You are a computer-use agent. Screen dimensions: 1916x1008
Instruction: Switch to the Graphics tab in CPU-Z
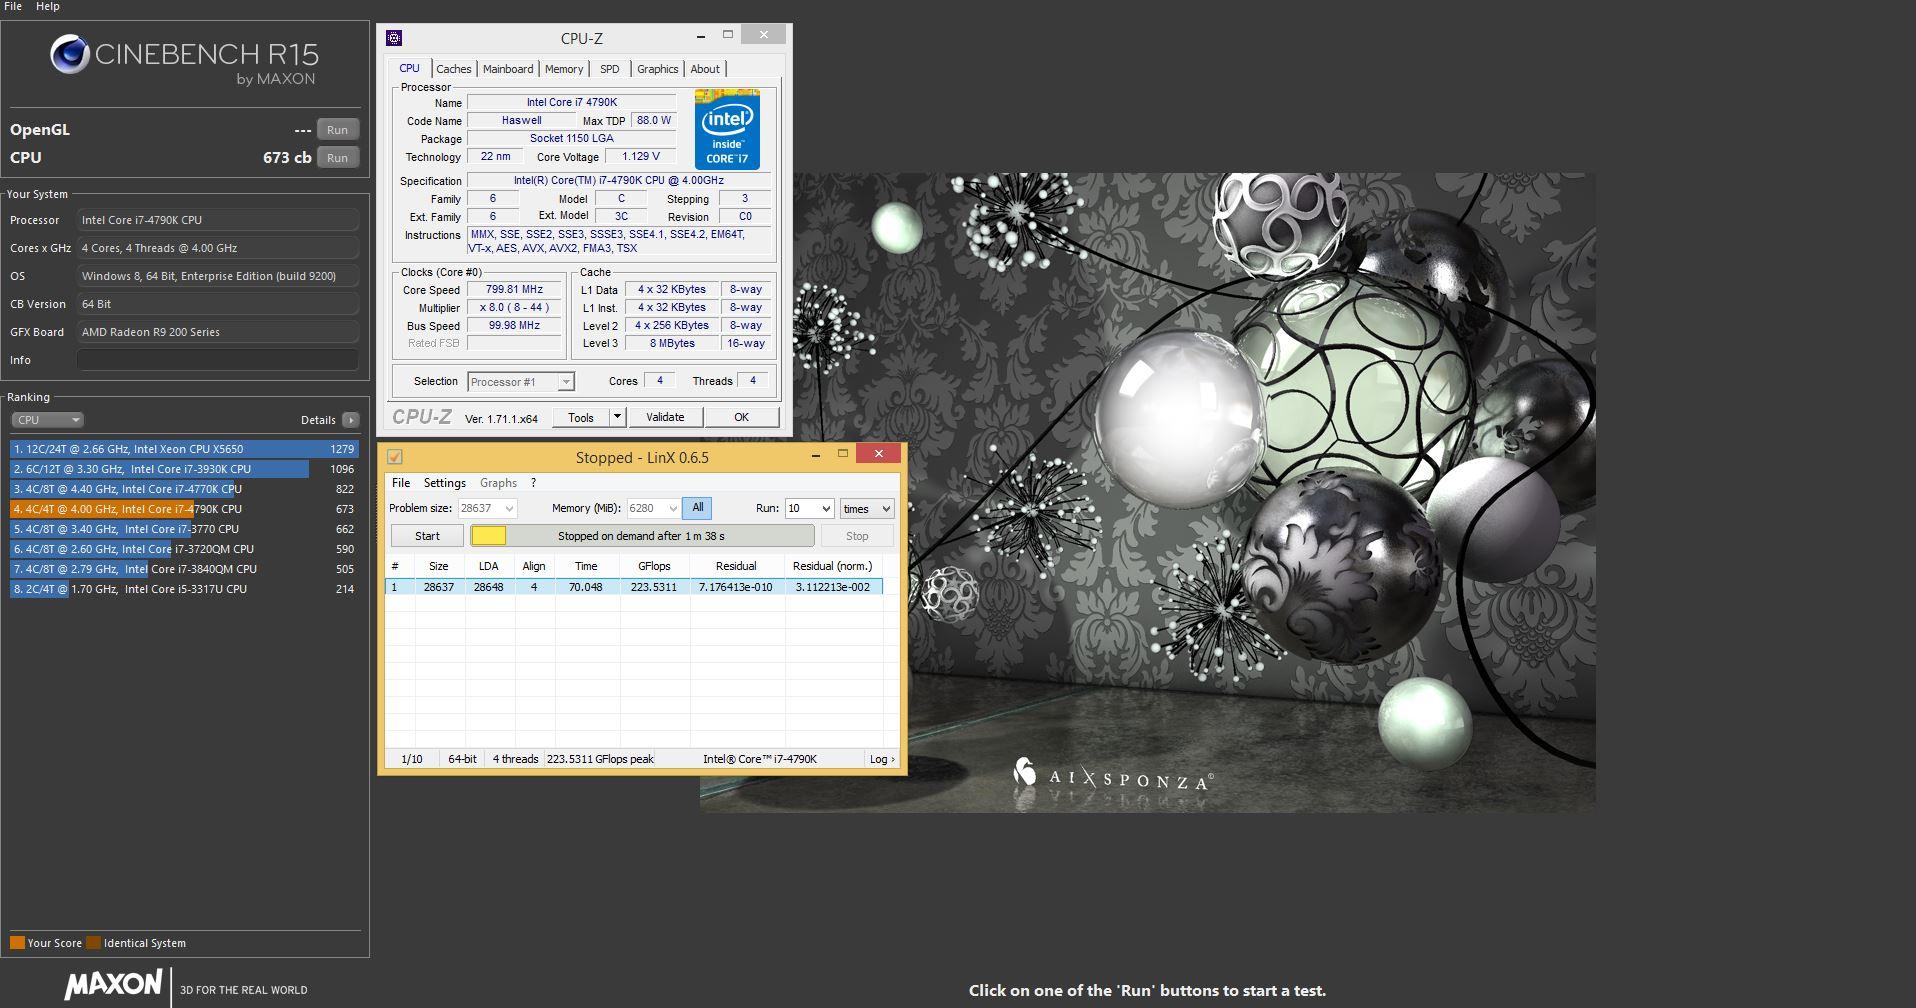[x=657, y=69]
